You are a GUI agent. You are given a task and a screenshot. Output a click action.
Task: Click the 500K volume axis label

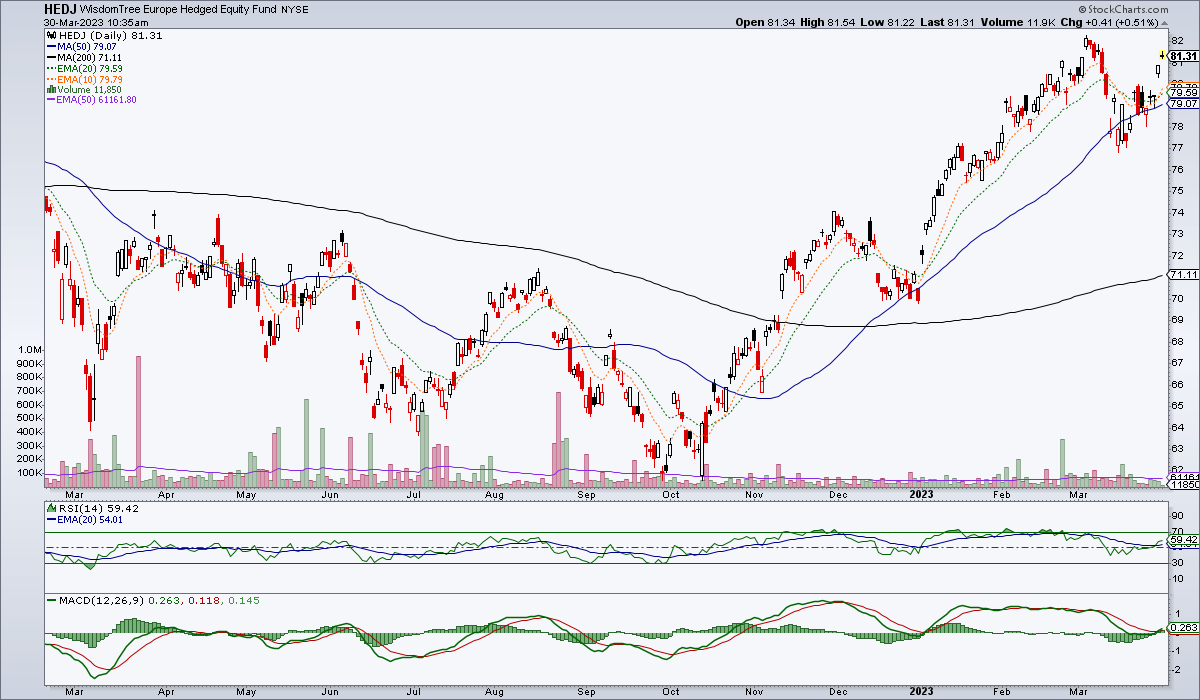click(x=28, y=418)
